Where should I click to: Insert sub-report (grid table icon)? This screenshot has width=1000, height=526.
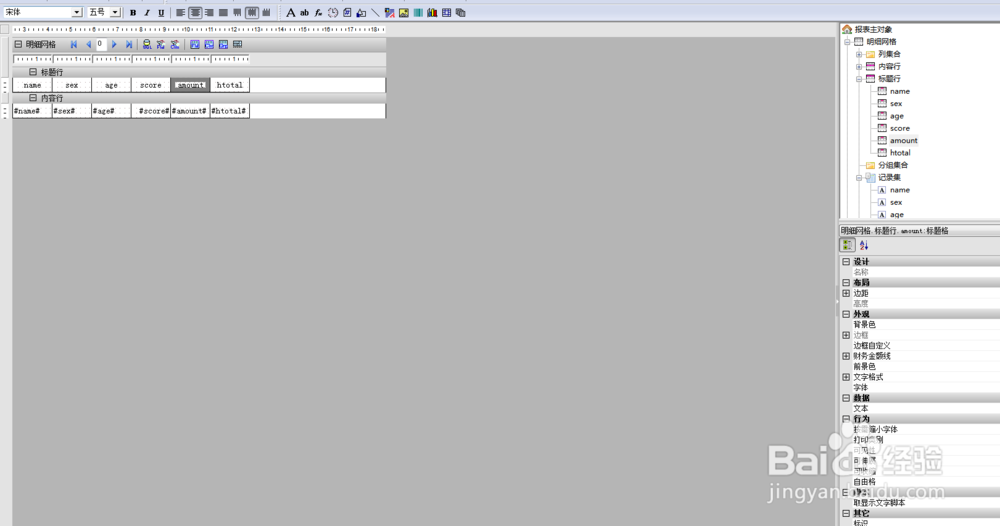point(446,13)
